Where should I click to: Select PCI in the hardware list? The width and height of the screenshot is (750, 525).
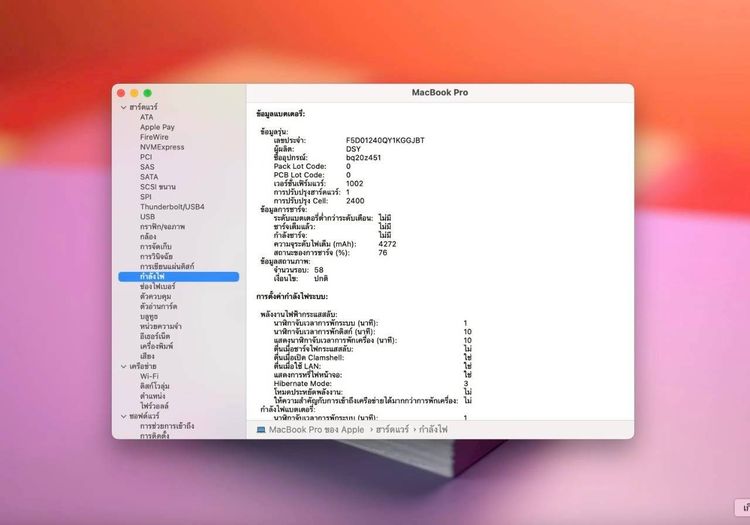coord(146,157)
